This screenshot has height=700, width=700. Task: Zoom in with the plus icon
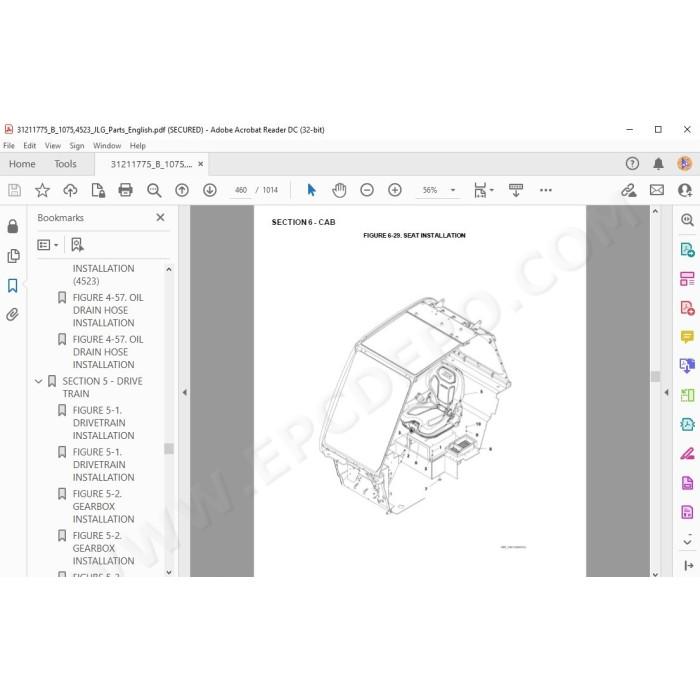(395, 190)
